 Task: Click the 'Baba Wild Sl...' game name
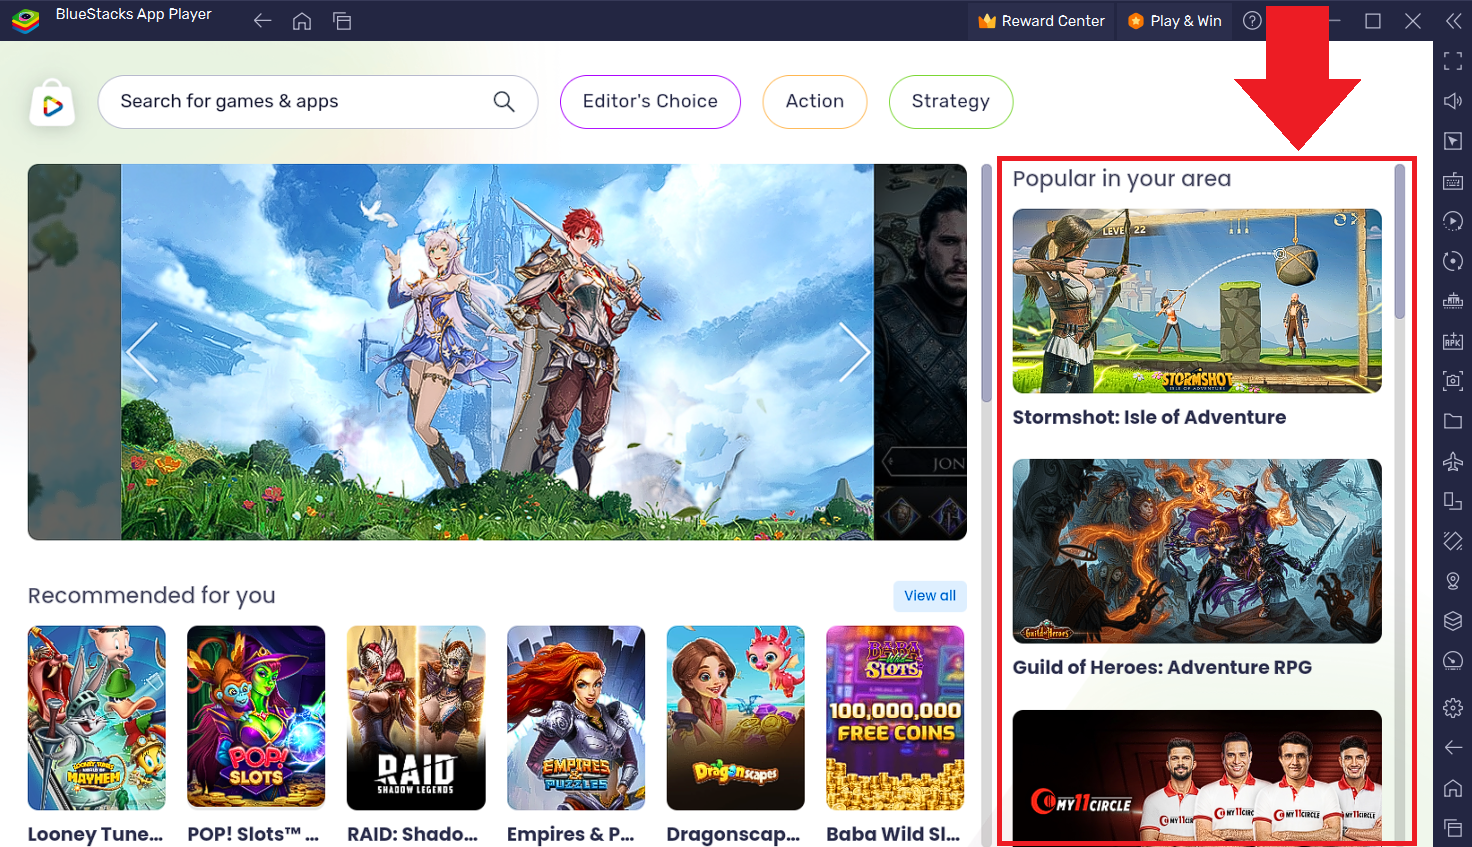(893, 834)
